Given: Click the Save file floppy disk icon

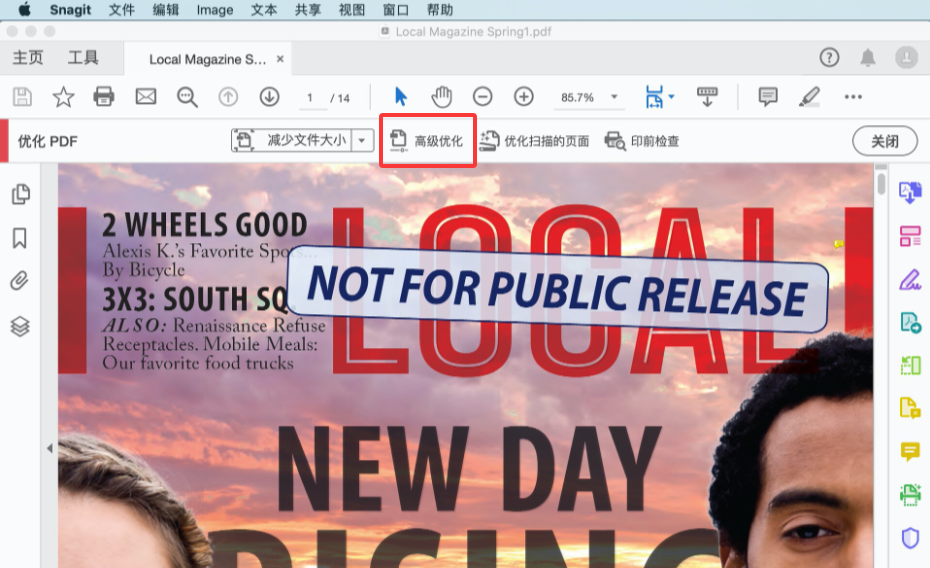Looking at the screenshot, I should tap(22, 97).
